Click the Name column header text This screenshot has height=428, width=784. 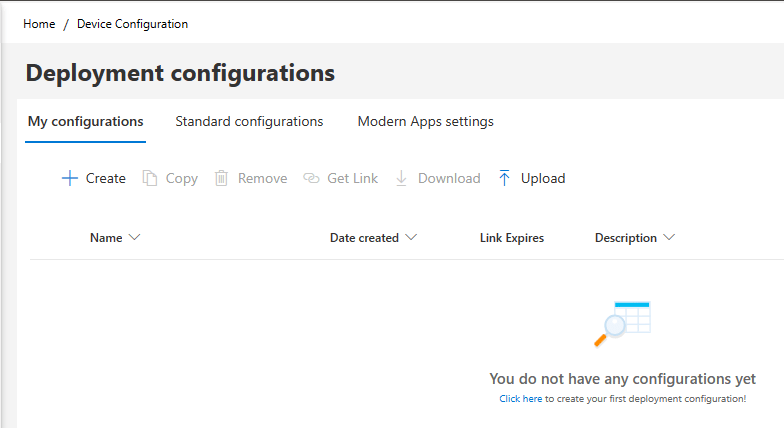[x=106, y=238]
